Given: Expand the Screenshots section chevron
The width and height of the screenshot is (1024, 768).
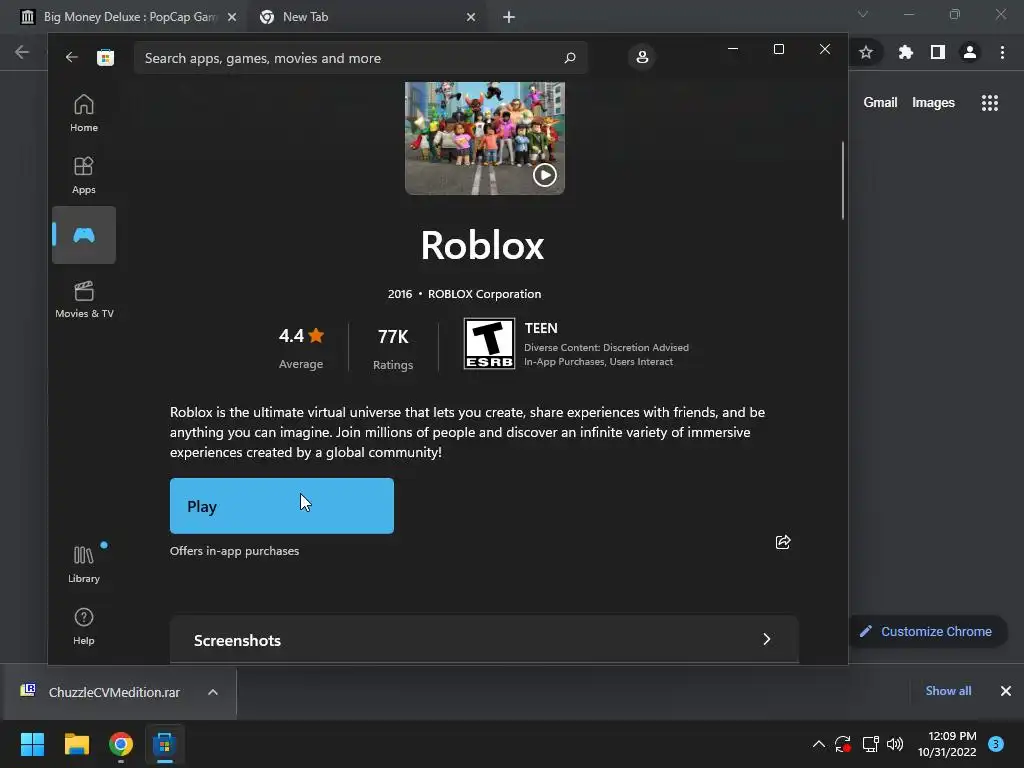Looking at the screenshot, I should pos(767,639).
